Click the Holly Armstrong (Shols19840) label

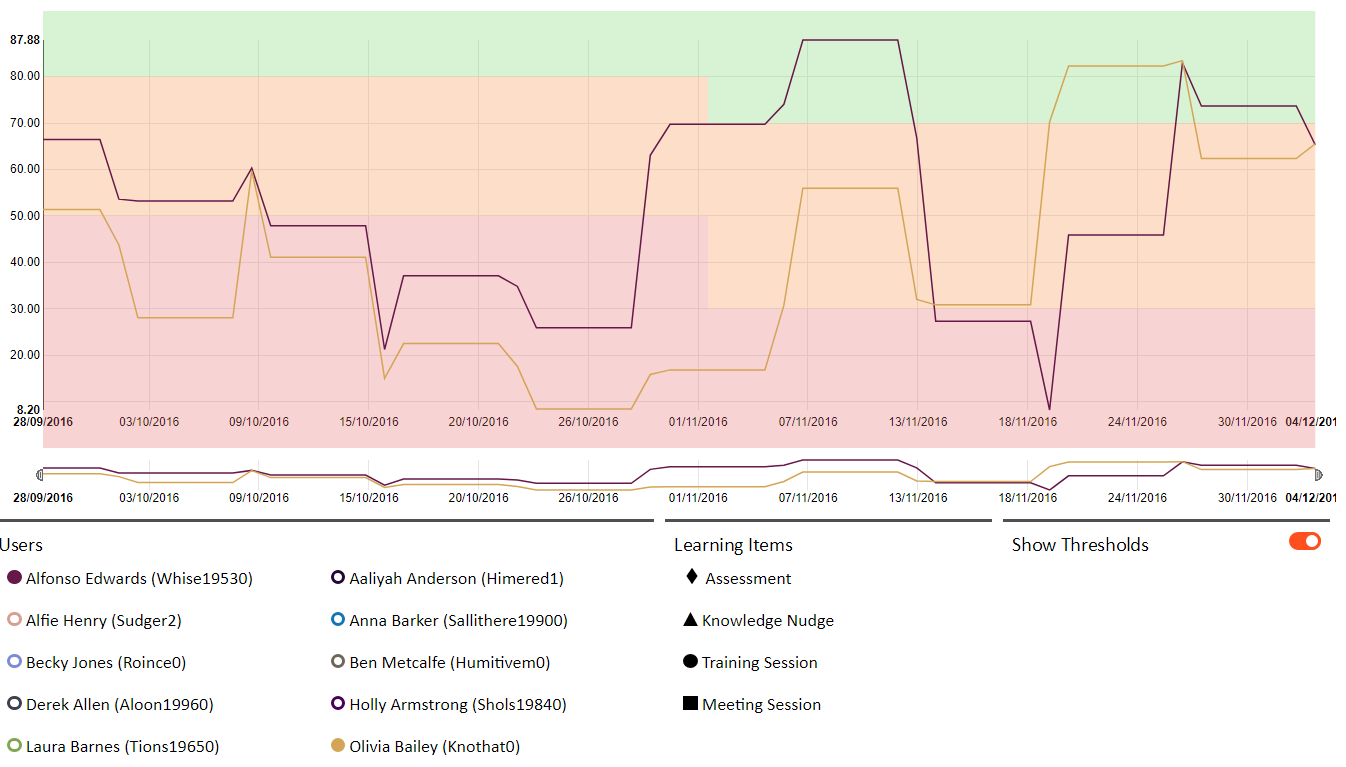[x=457, y=704]
